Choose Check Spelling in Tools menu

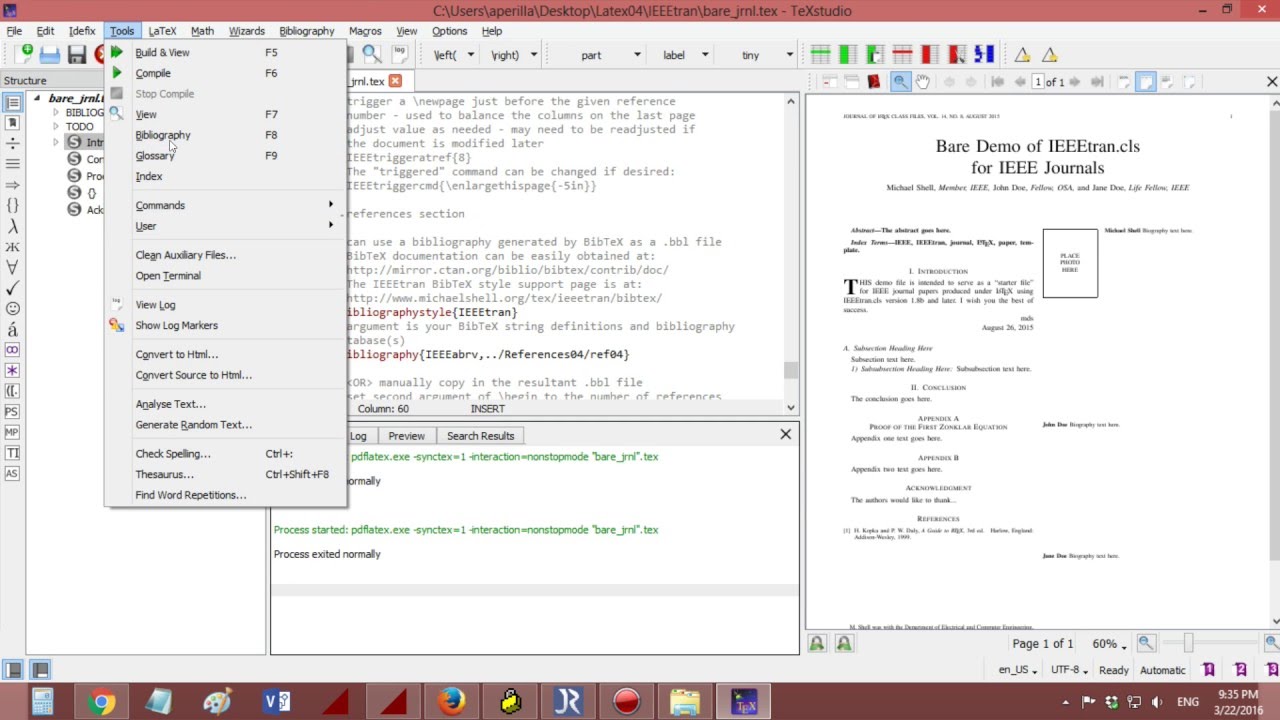coord(226,454)
